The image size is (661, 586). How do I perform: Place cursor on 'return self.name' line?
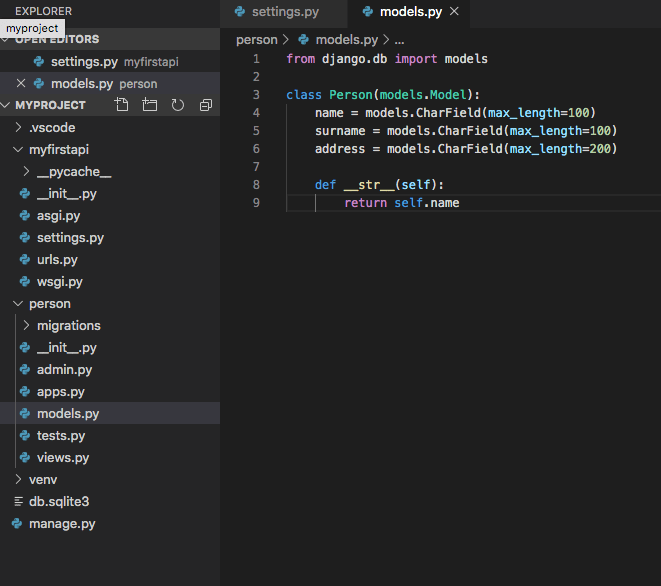(401, 203)
